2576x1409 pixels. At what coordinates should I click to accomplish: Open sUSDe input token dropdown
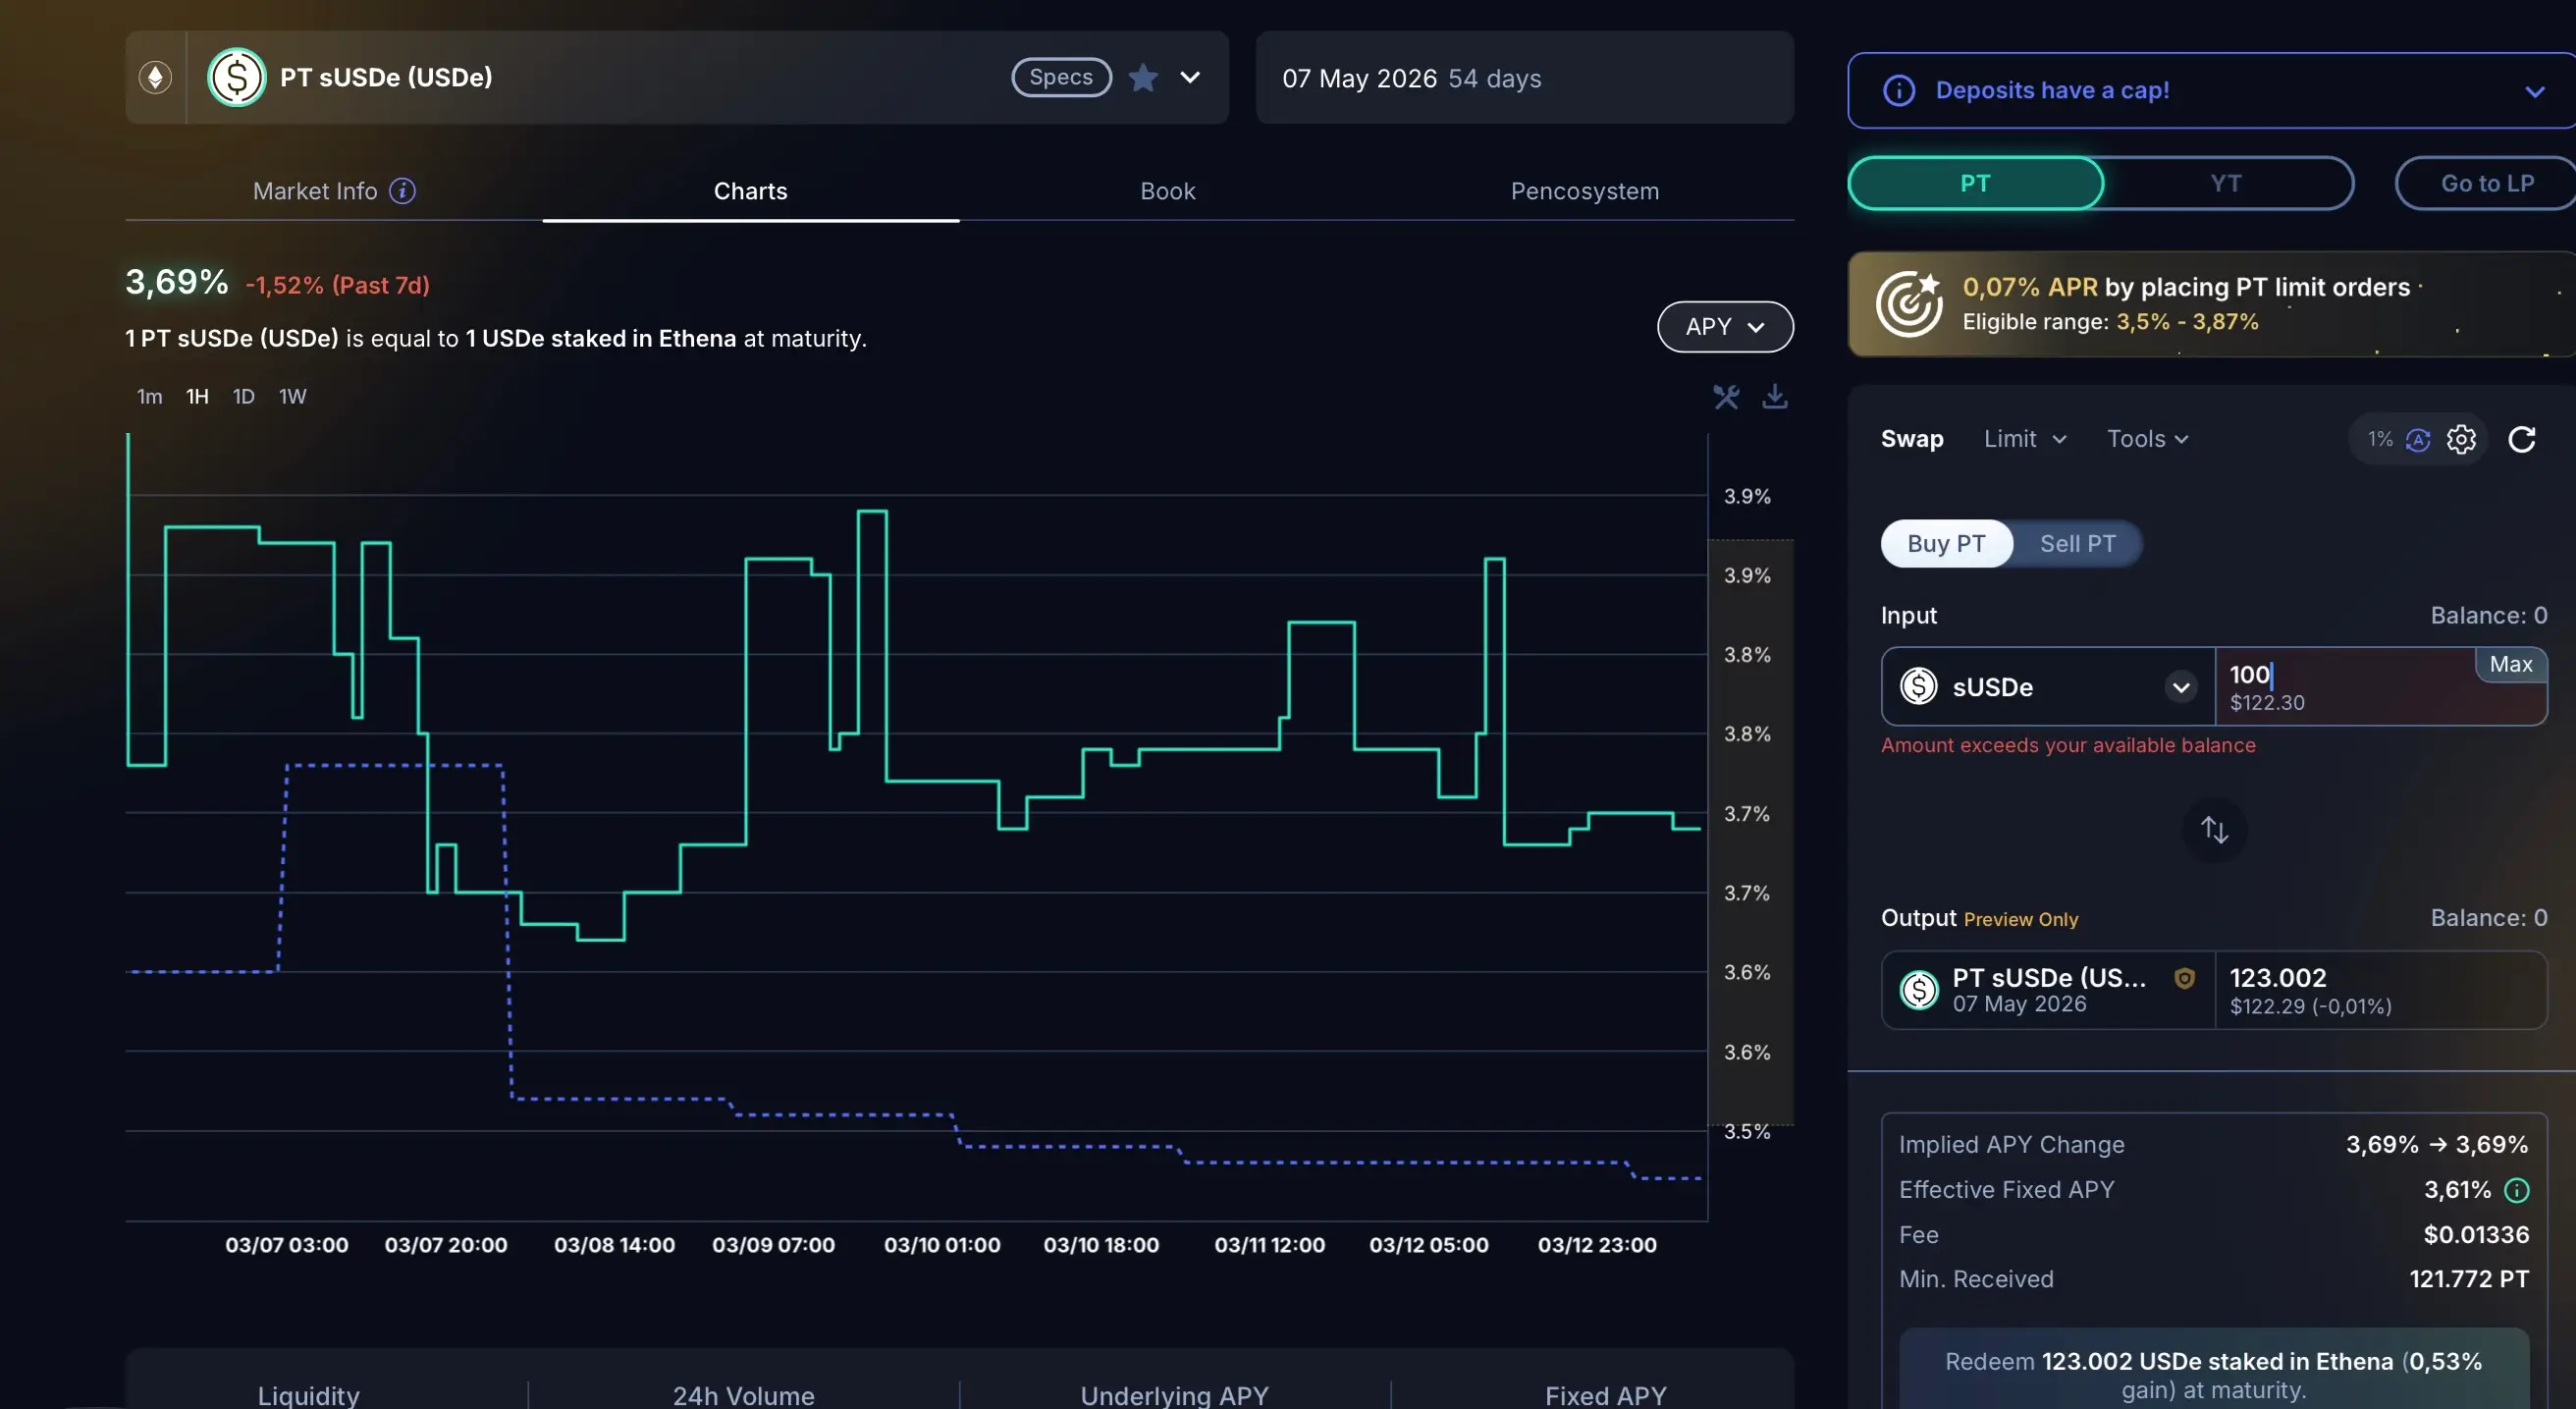(2180, 687)
